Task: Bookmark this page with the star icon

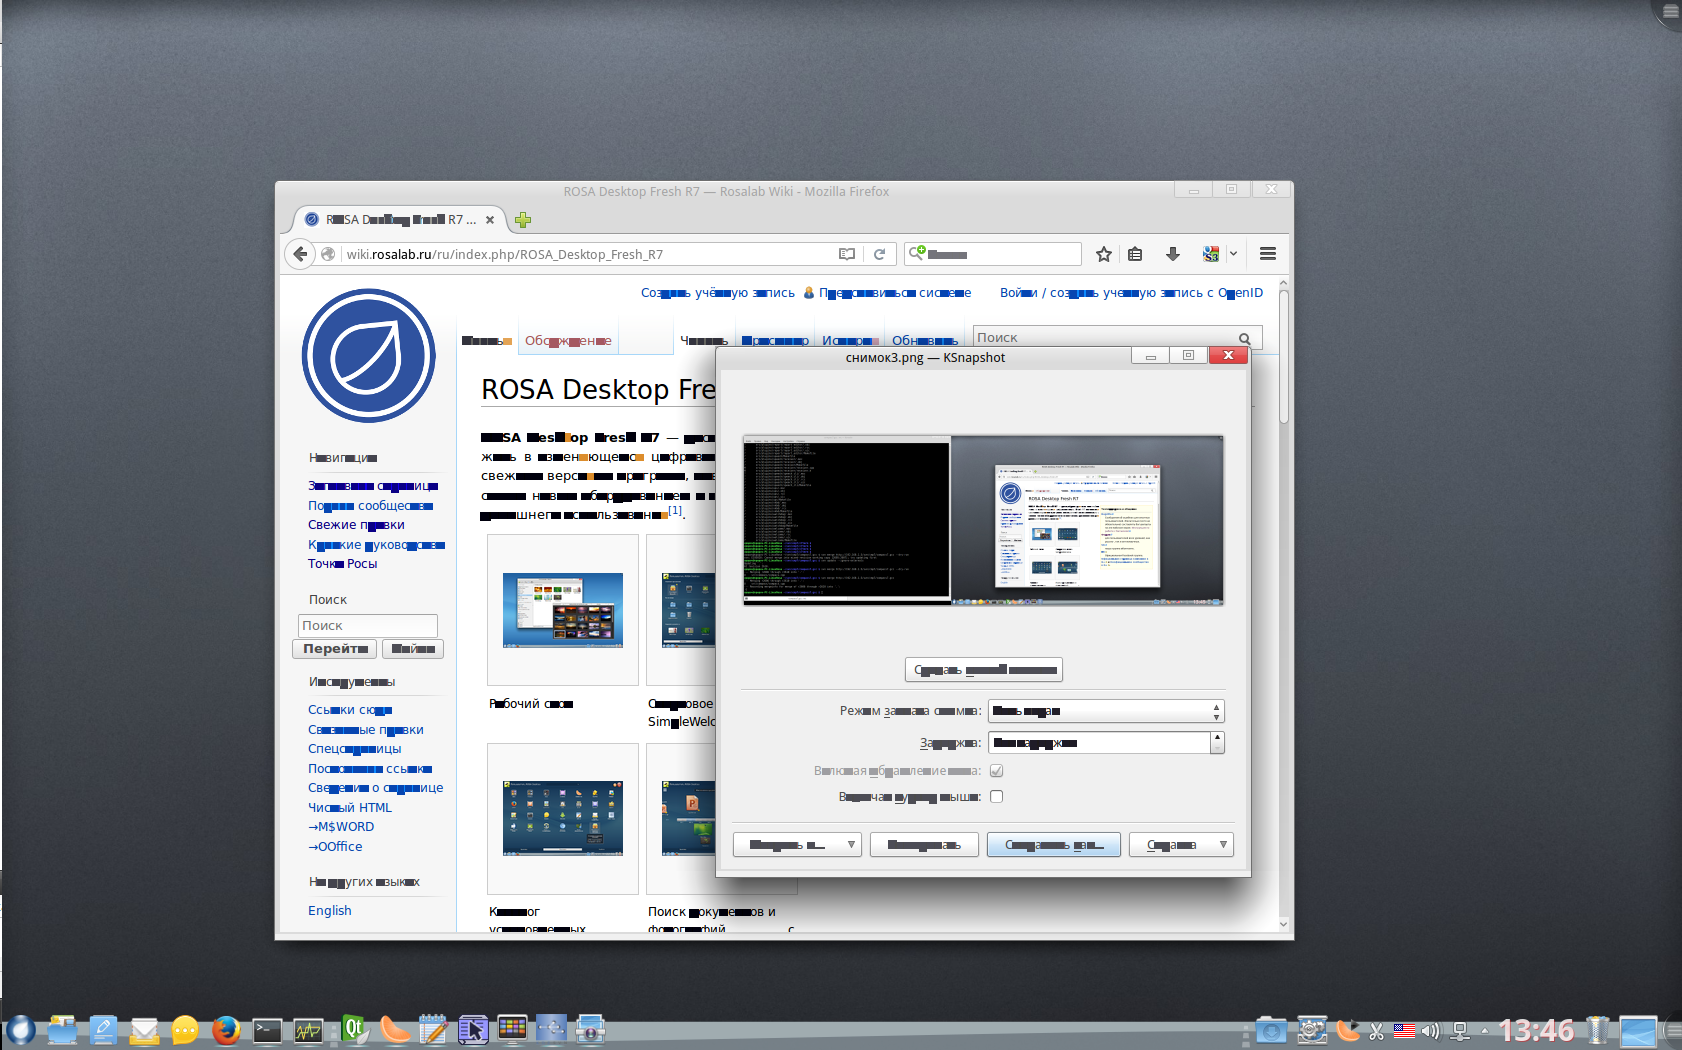Action: pyautogui.click(x=1103, y=254)
